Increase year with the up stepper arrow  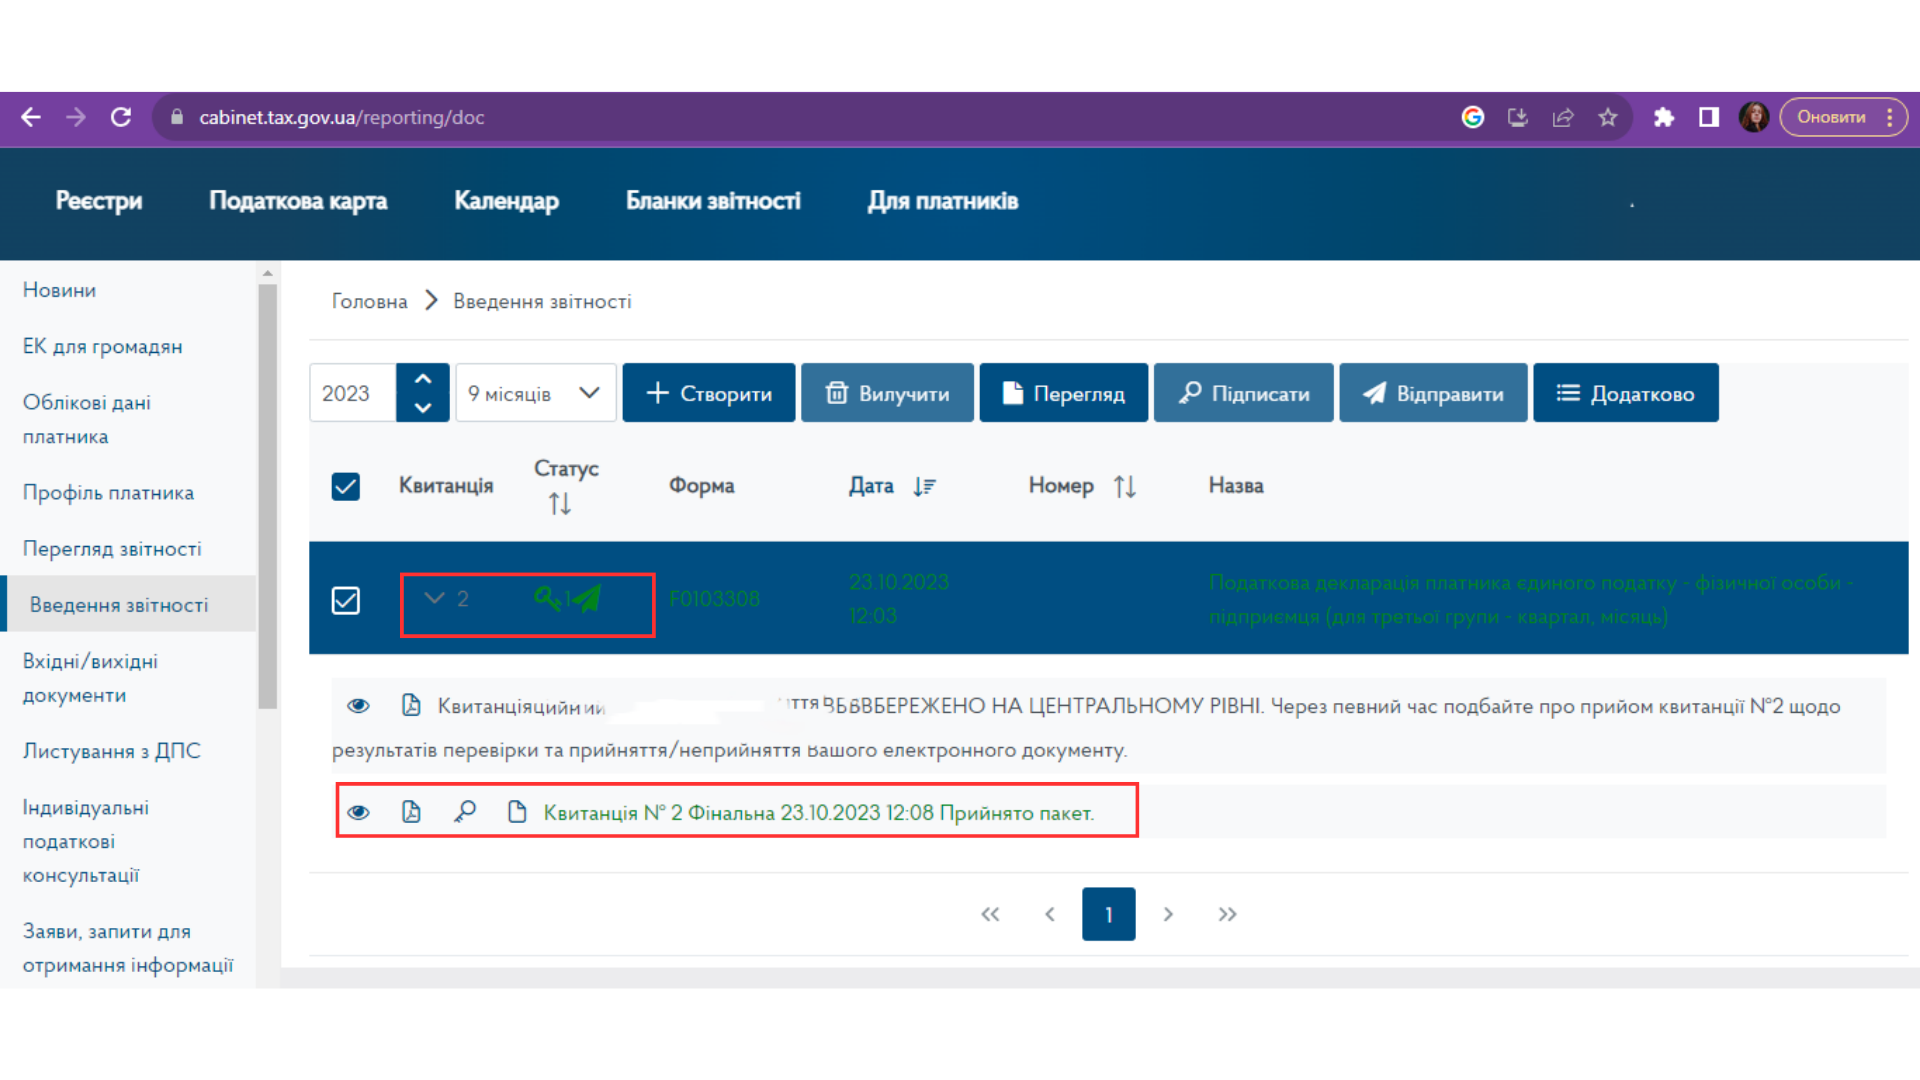[x=423, y=379]
